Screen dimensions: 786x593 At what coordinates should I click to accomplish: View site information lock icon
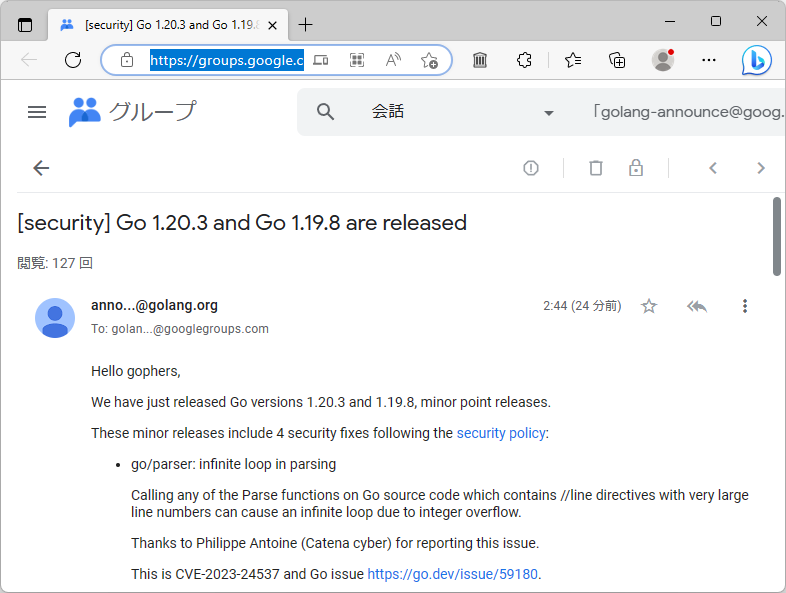tap(127, 60)
